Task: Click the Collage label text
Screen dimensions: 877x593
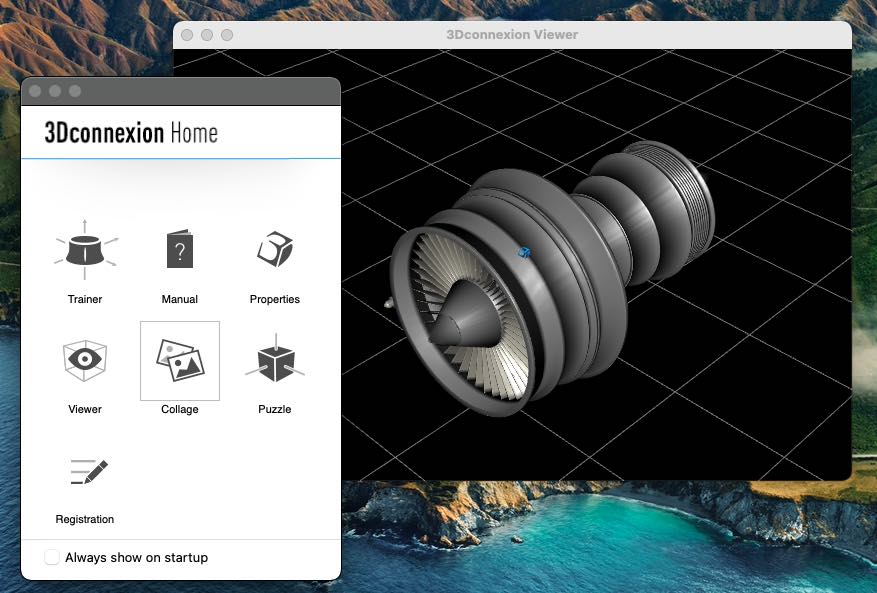Action: point(180,410)
